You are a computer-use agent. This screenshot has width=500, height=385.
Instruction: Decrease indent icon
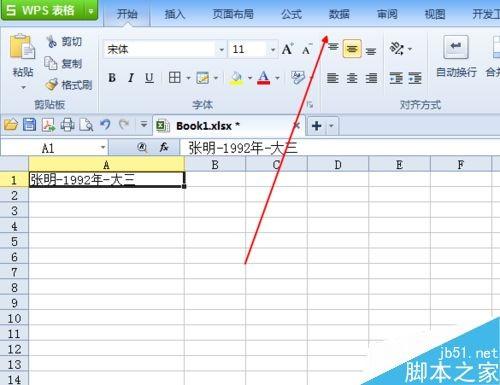point(396,78)
